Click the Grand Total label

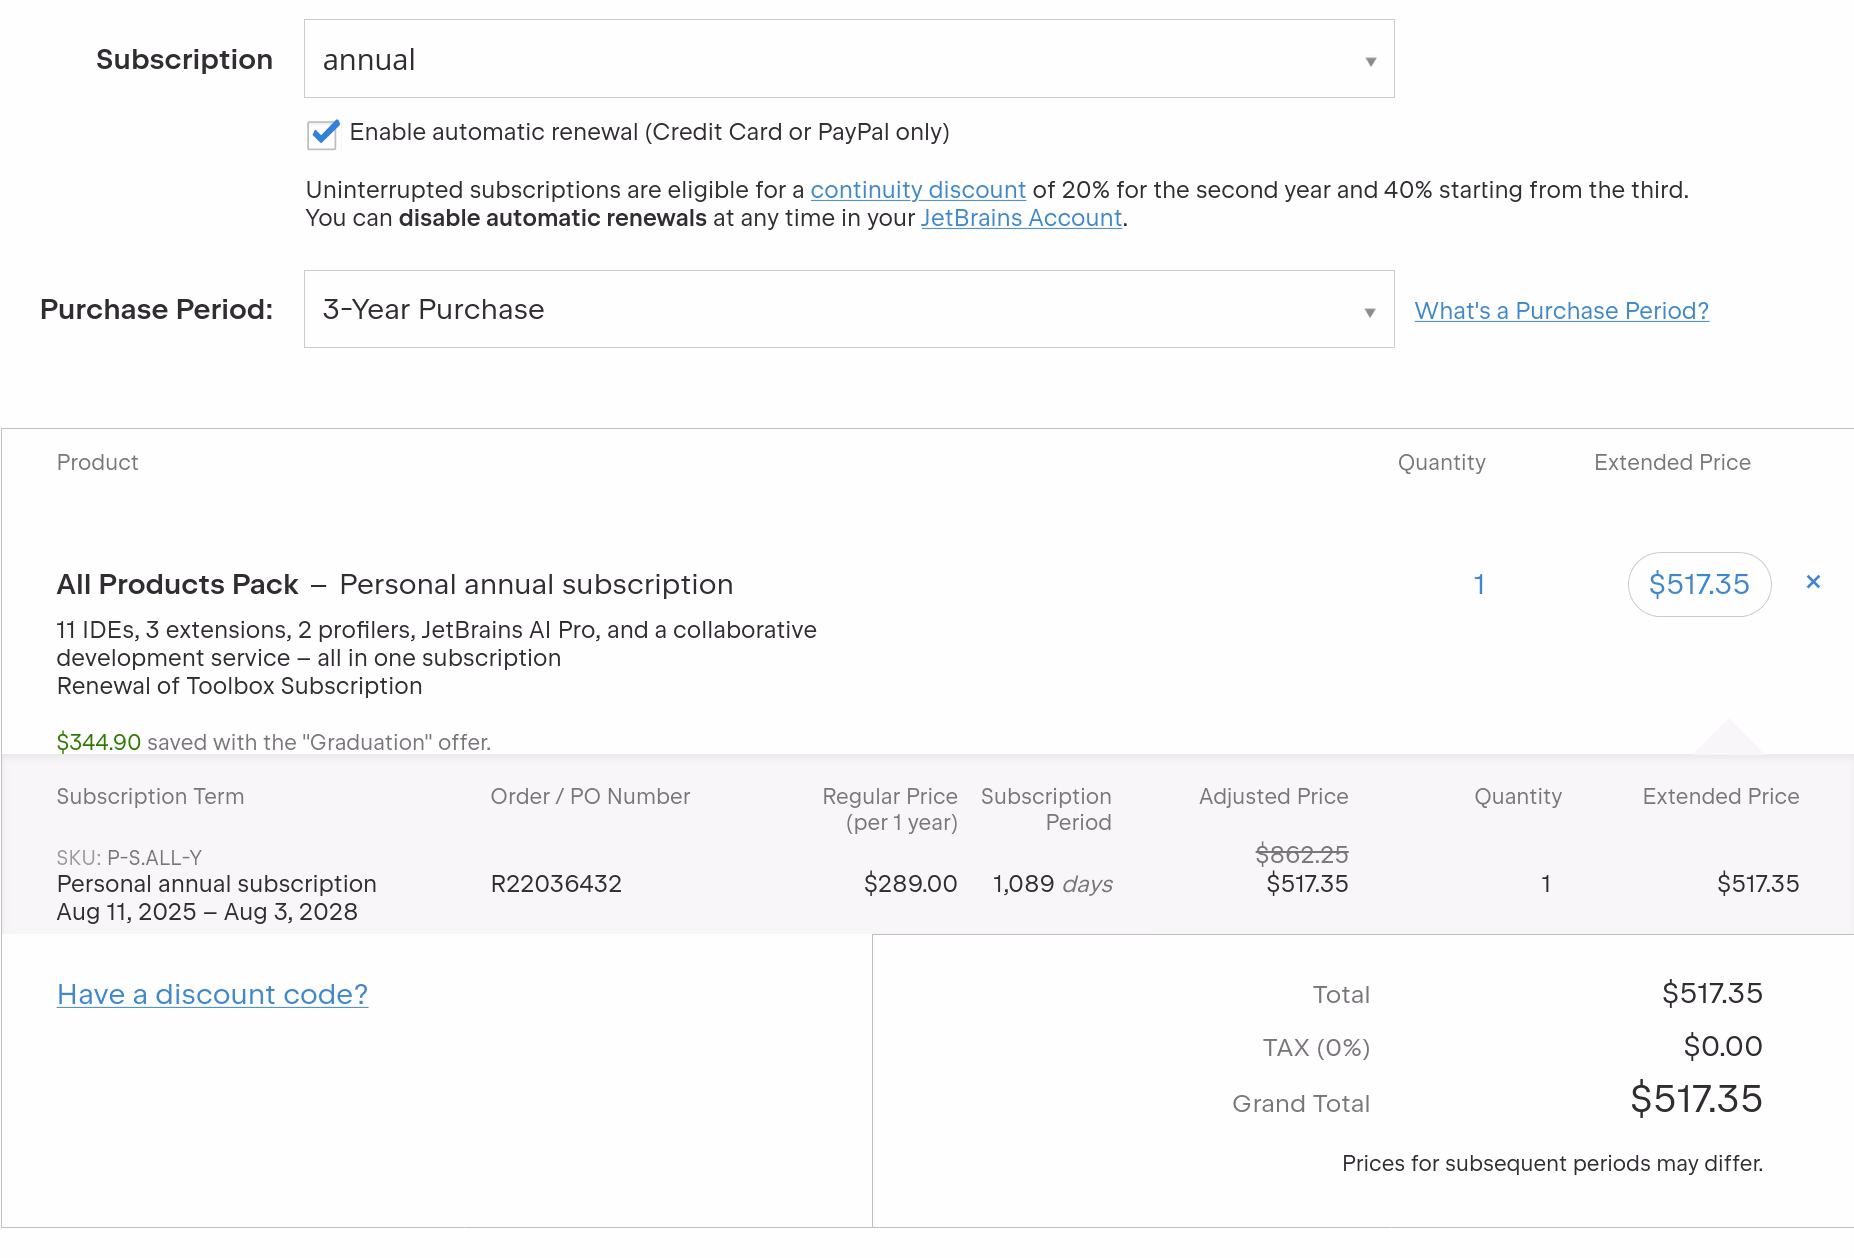(x=1301, y=1104)
